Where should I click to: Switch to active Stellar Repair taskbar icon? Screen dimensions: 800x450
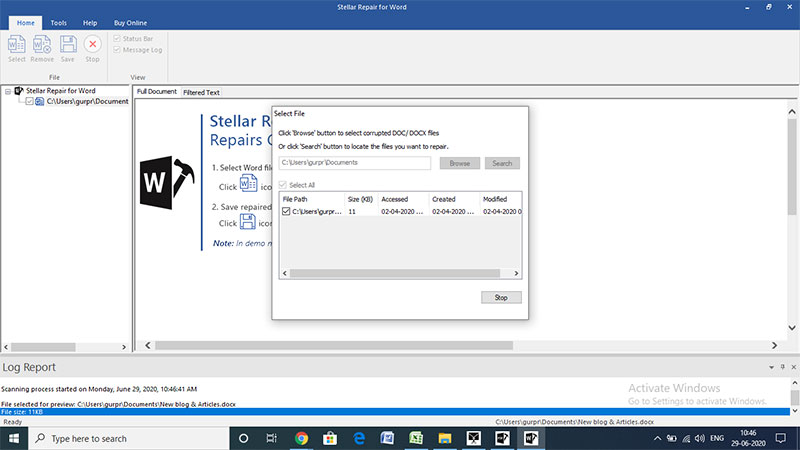click(x=531, y=438)
